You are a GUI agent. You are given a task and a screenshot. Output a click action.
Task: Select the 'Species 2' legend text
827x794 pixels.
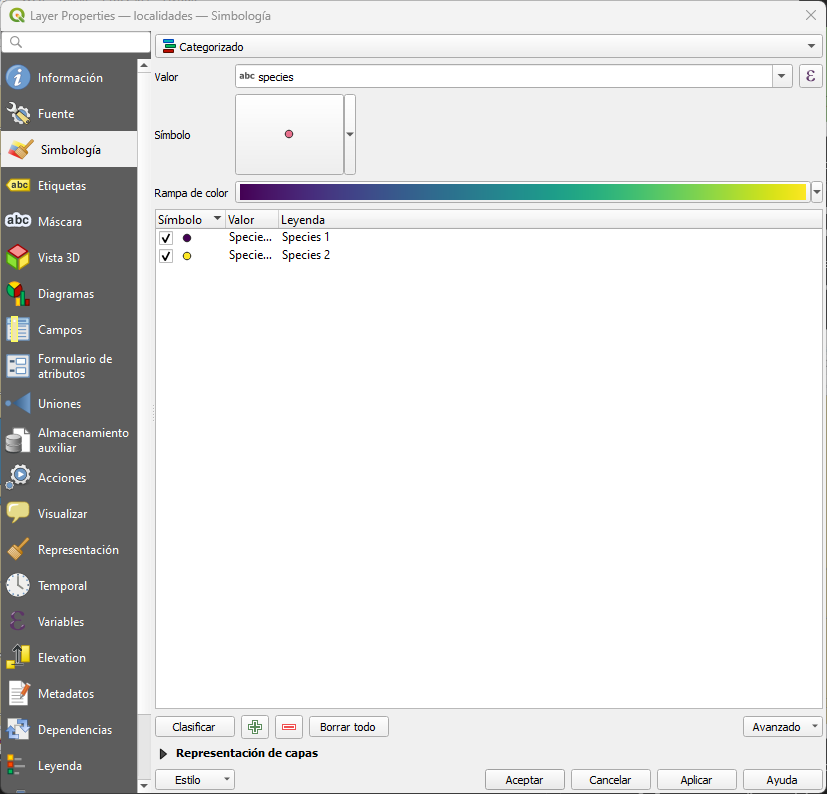[x=306, y=255]
